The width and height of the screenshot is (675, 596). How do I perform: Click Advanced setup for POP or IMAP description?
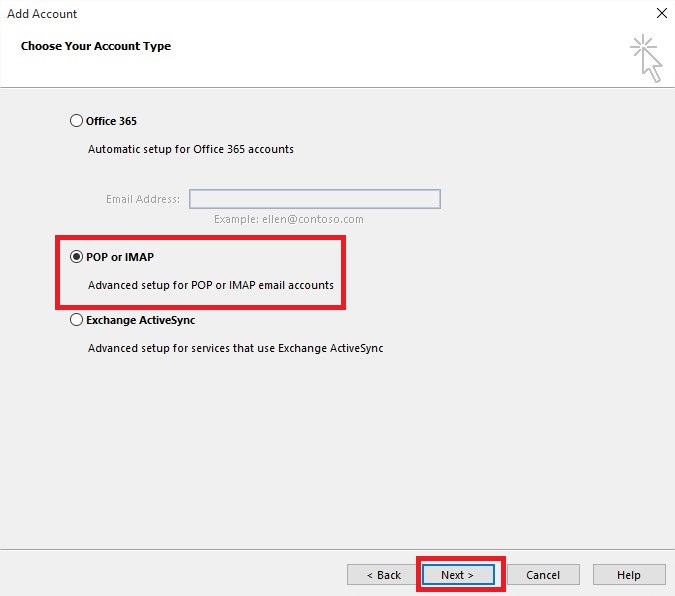pos(211,285)
